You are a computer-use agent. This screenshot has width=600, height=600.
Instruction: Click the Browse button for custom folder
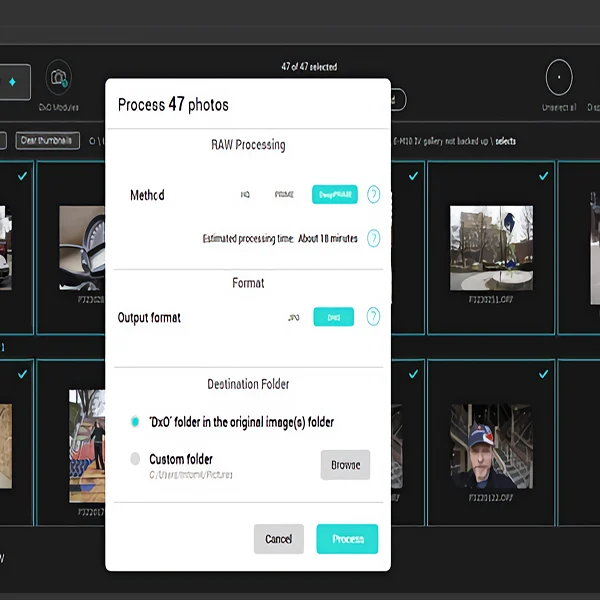click(345, 465)
